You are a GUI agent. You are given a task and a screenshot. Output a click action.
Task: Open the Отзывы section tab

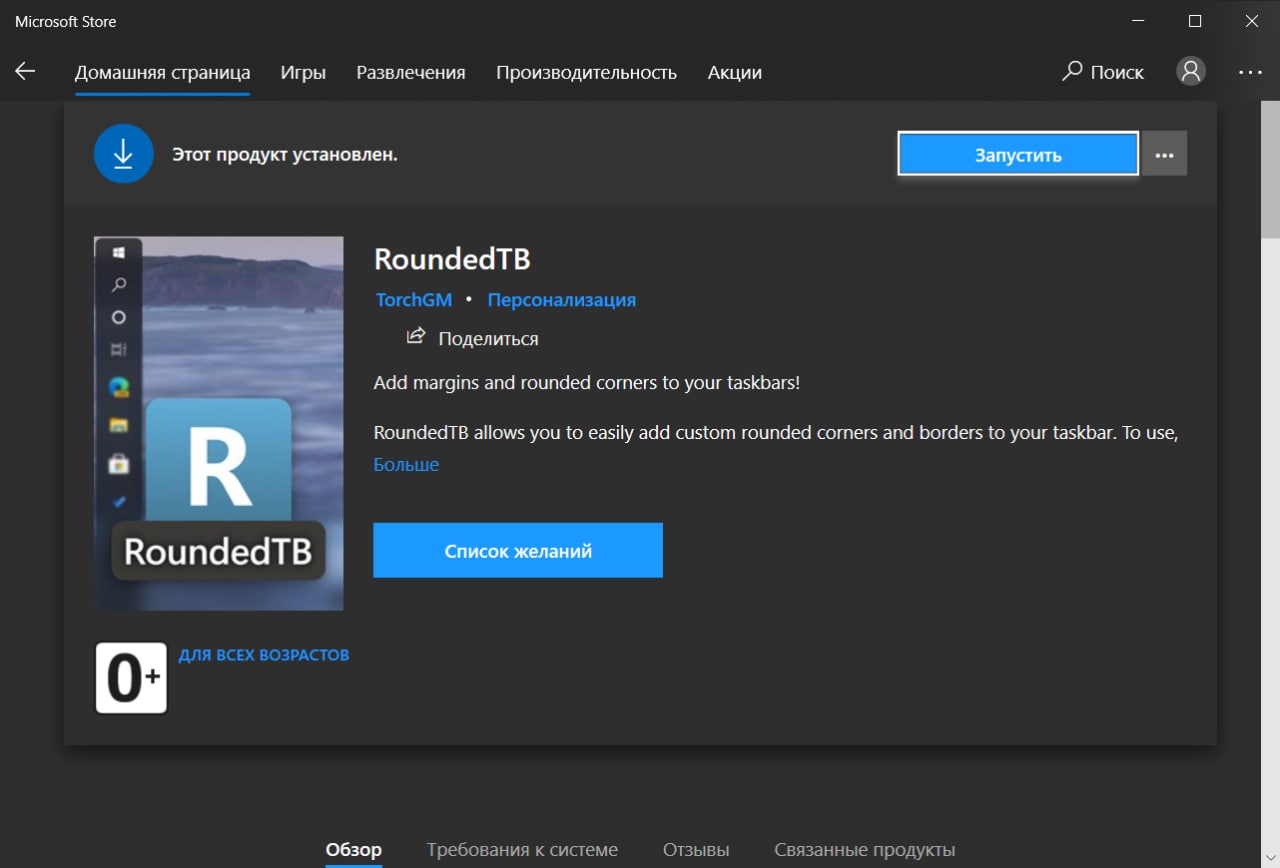(696, 849)
